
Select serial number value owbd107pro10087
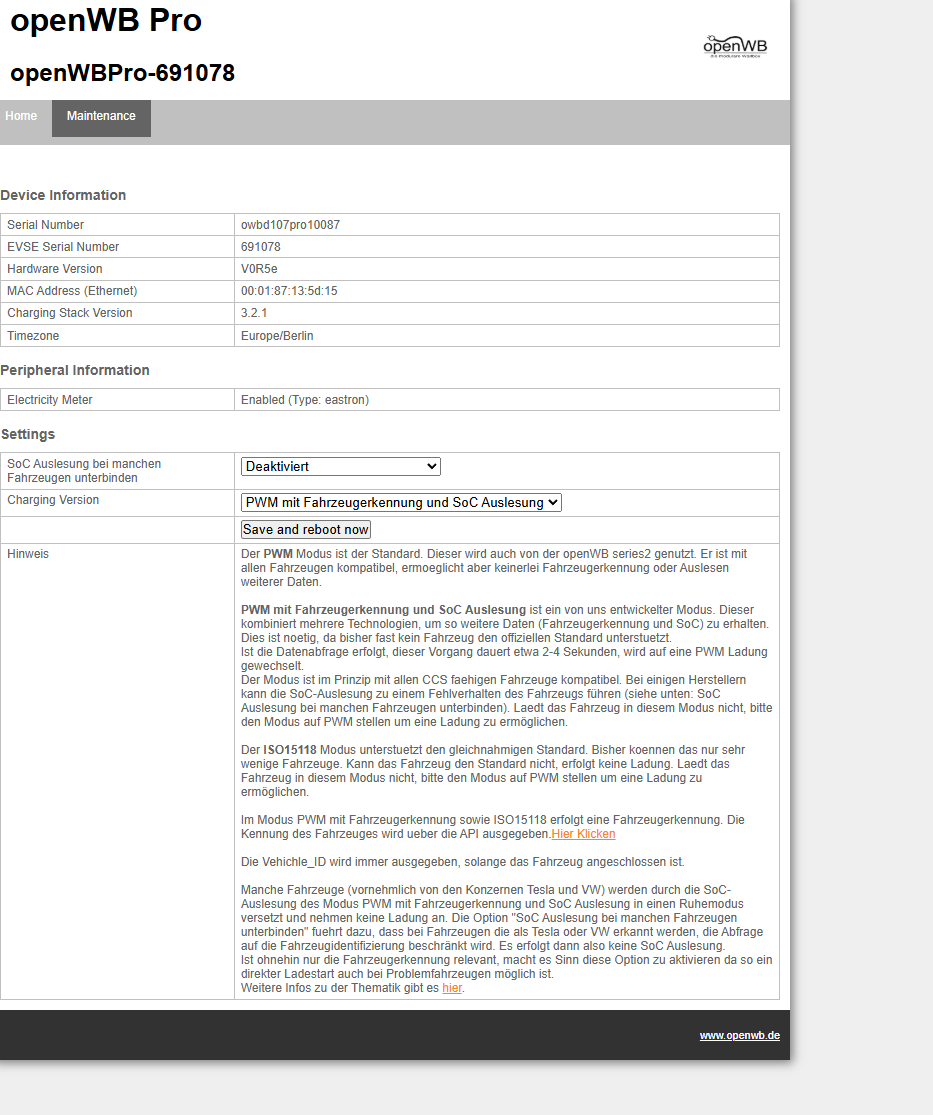click(290, 225)
